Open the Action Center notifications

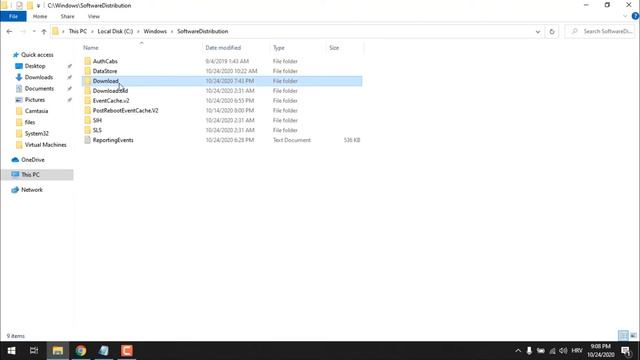[x=626, y=351]
